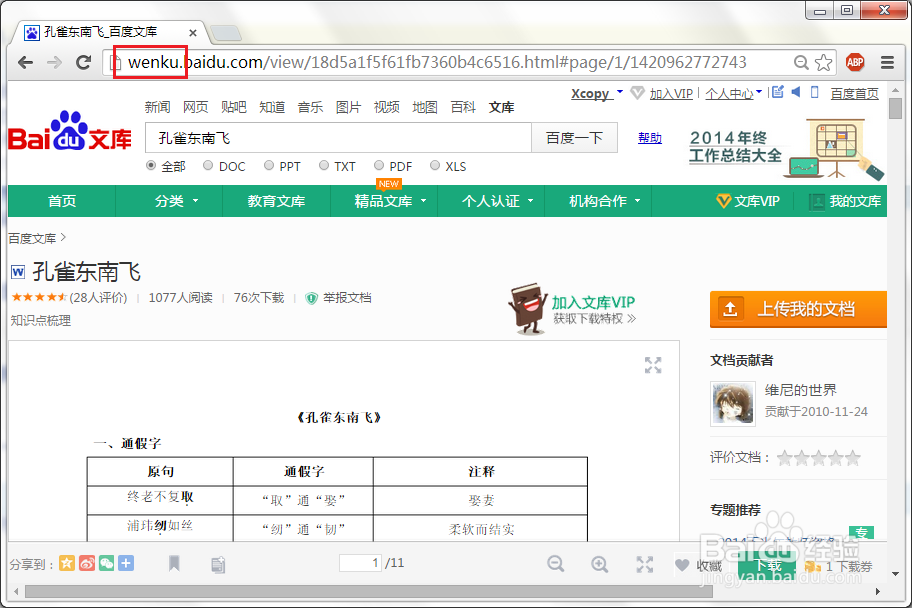Click the browser back arrow
Image resolution: width=912 pixels, height=608 pixels.
(x=25, y=62)
